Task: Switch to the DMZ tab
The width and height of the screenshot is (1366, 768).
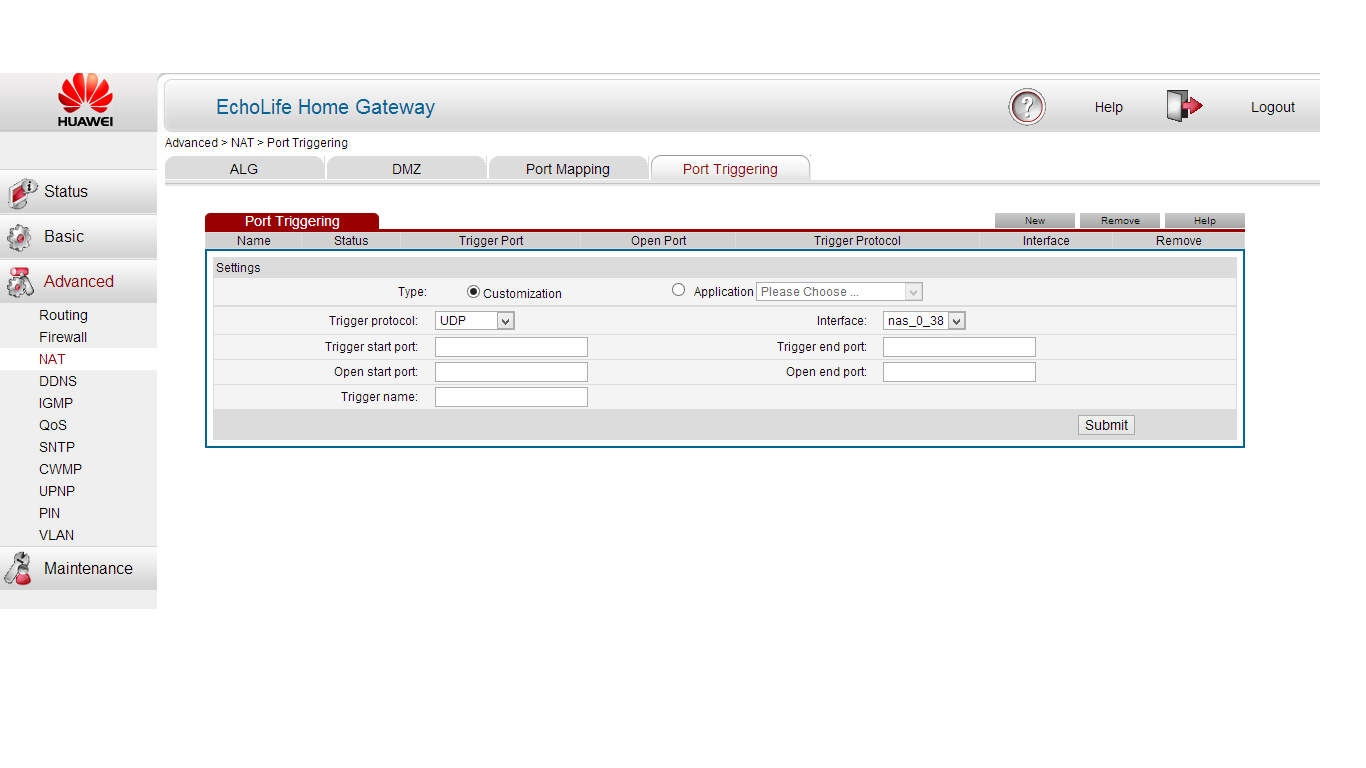Action: click(406, 169)
